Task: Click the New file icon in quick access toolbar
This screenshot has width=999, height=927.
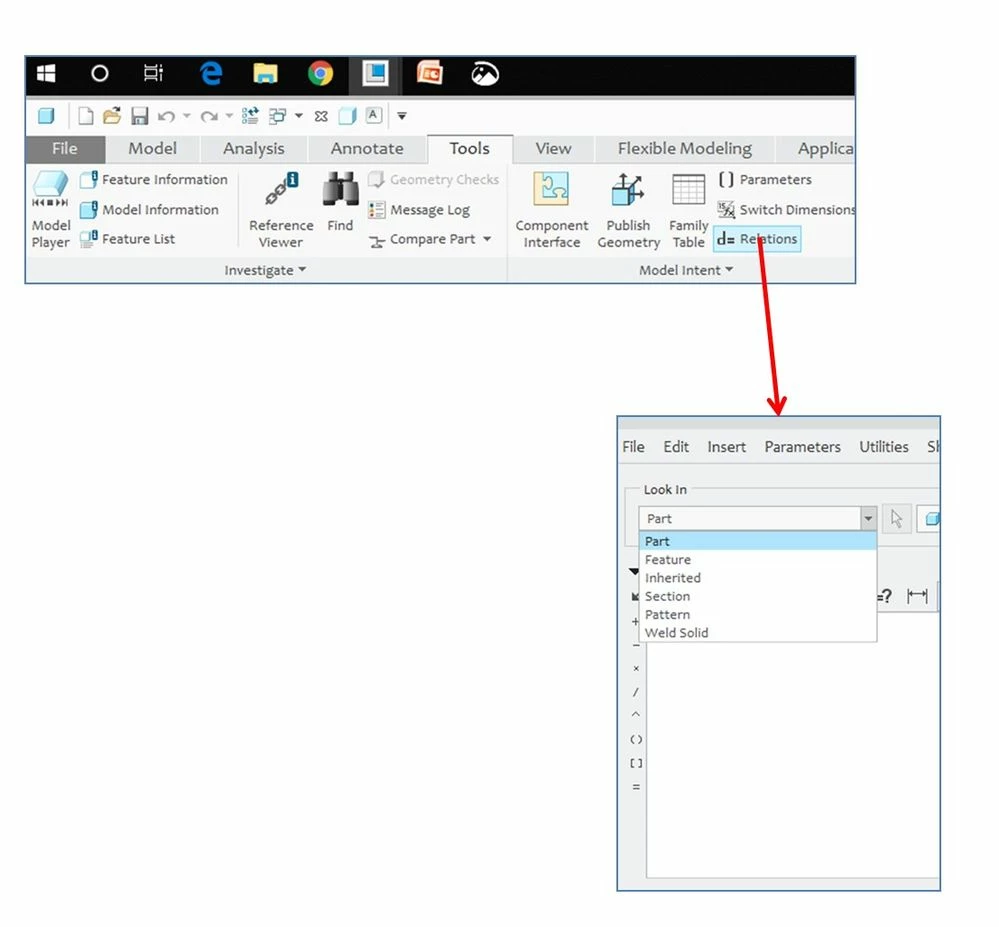Action: tap(85, 116)
